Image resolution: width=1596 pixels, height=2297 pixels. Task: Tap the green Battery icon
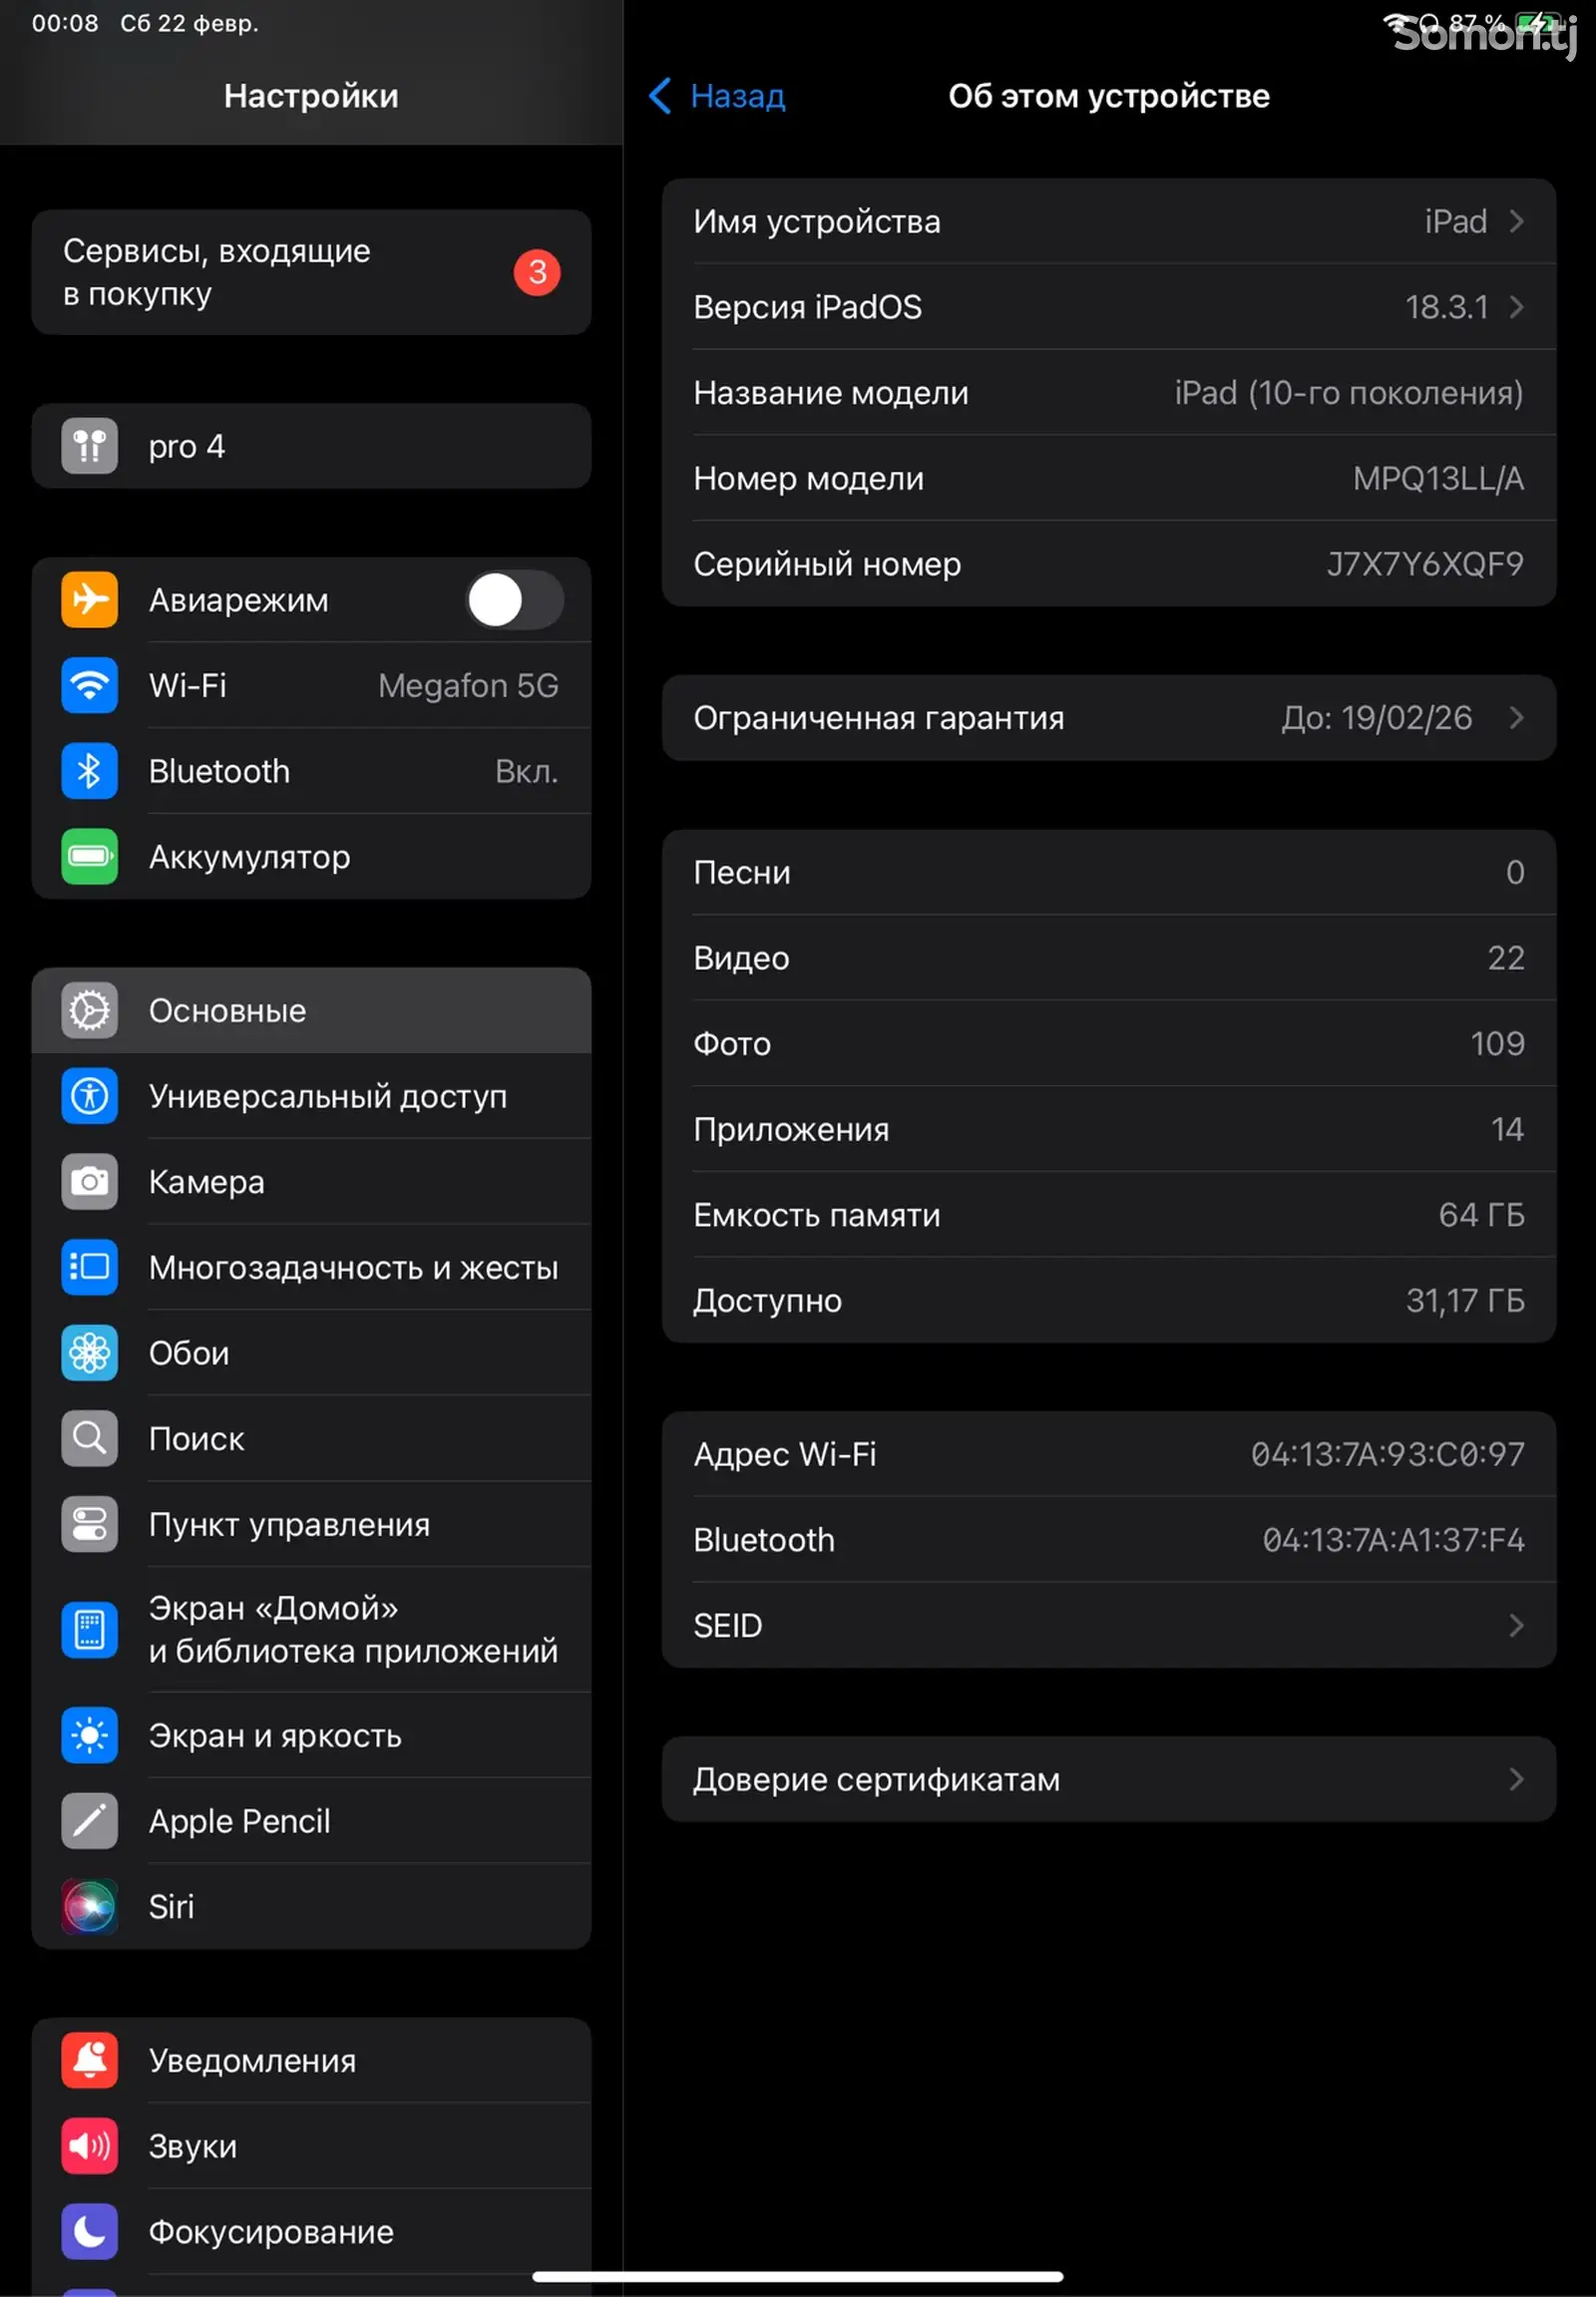point(89,857)
